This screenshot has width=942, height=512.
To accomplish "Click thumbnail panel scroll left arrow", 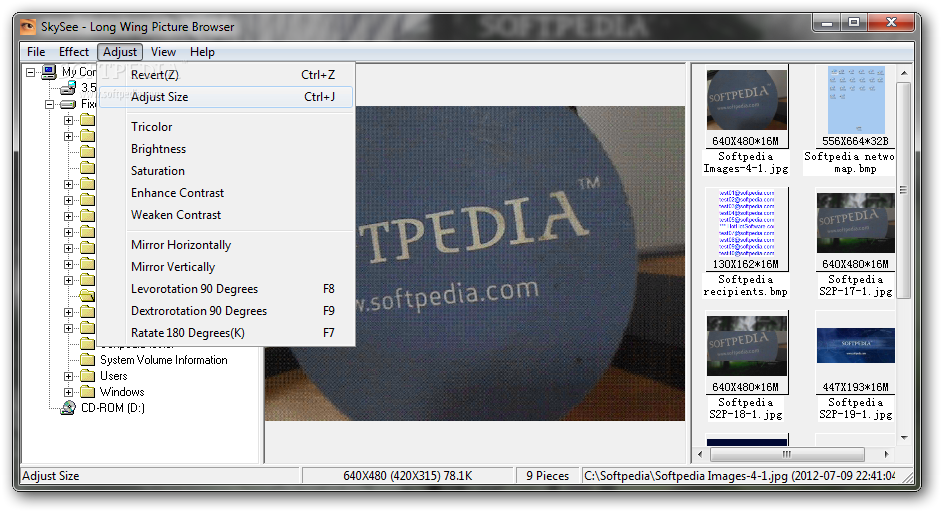I will pos(700,454).
